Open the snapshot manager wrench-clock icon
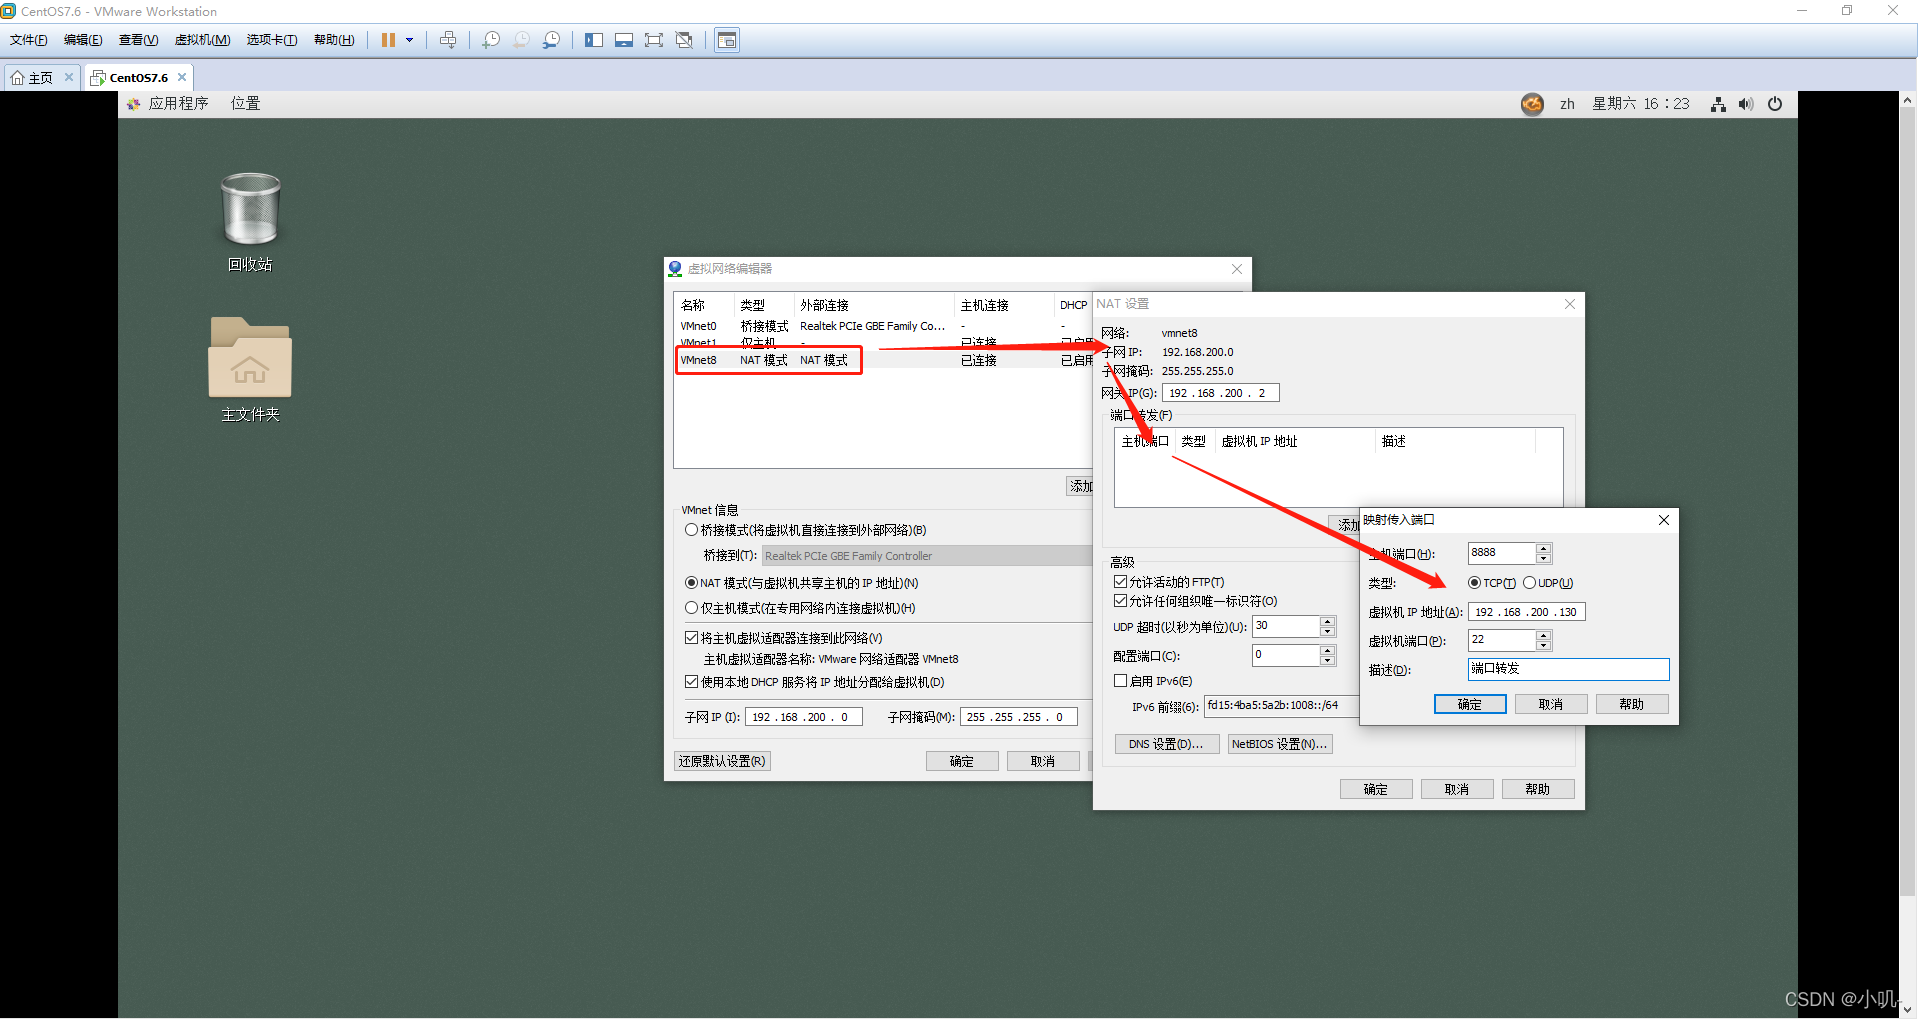The height and width of the screenshot is (1019, 1918). [551, 40]
